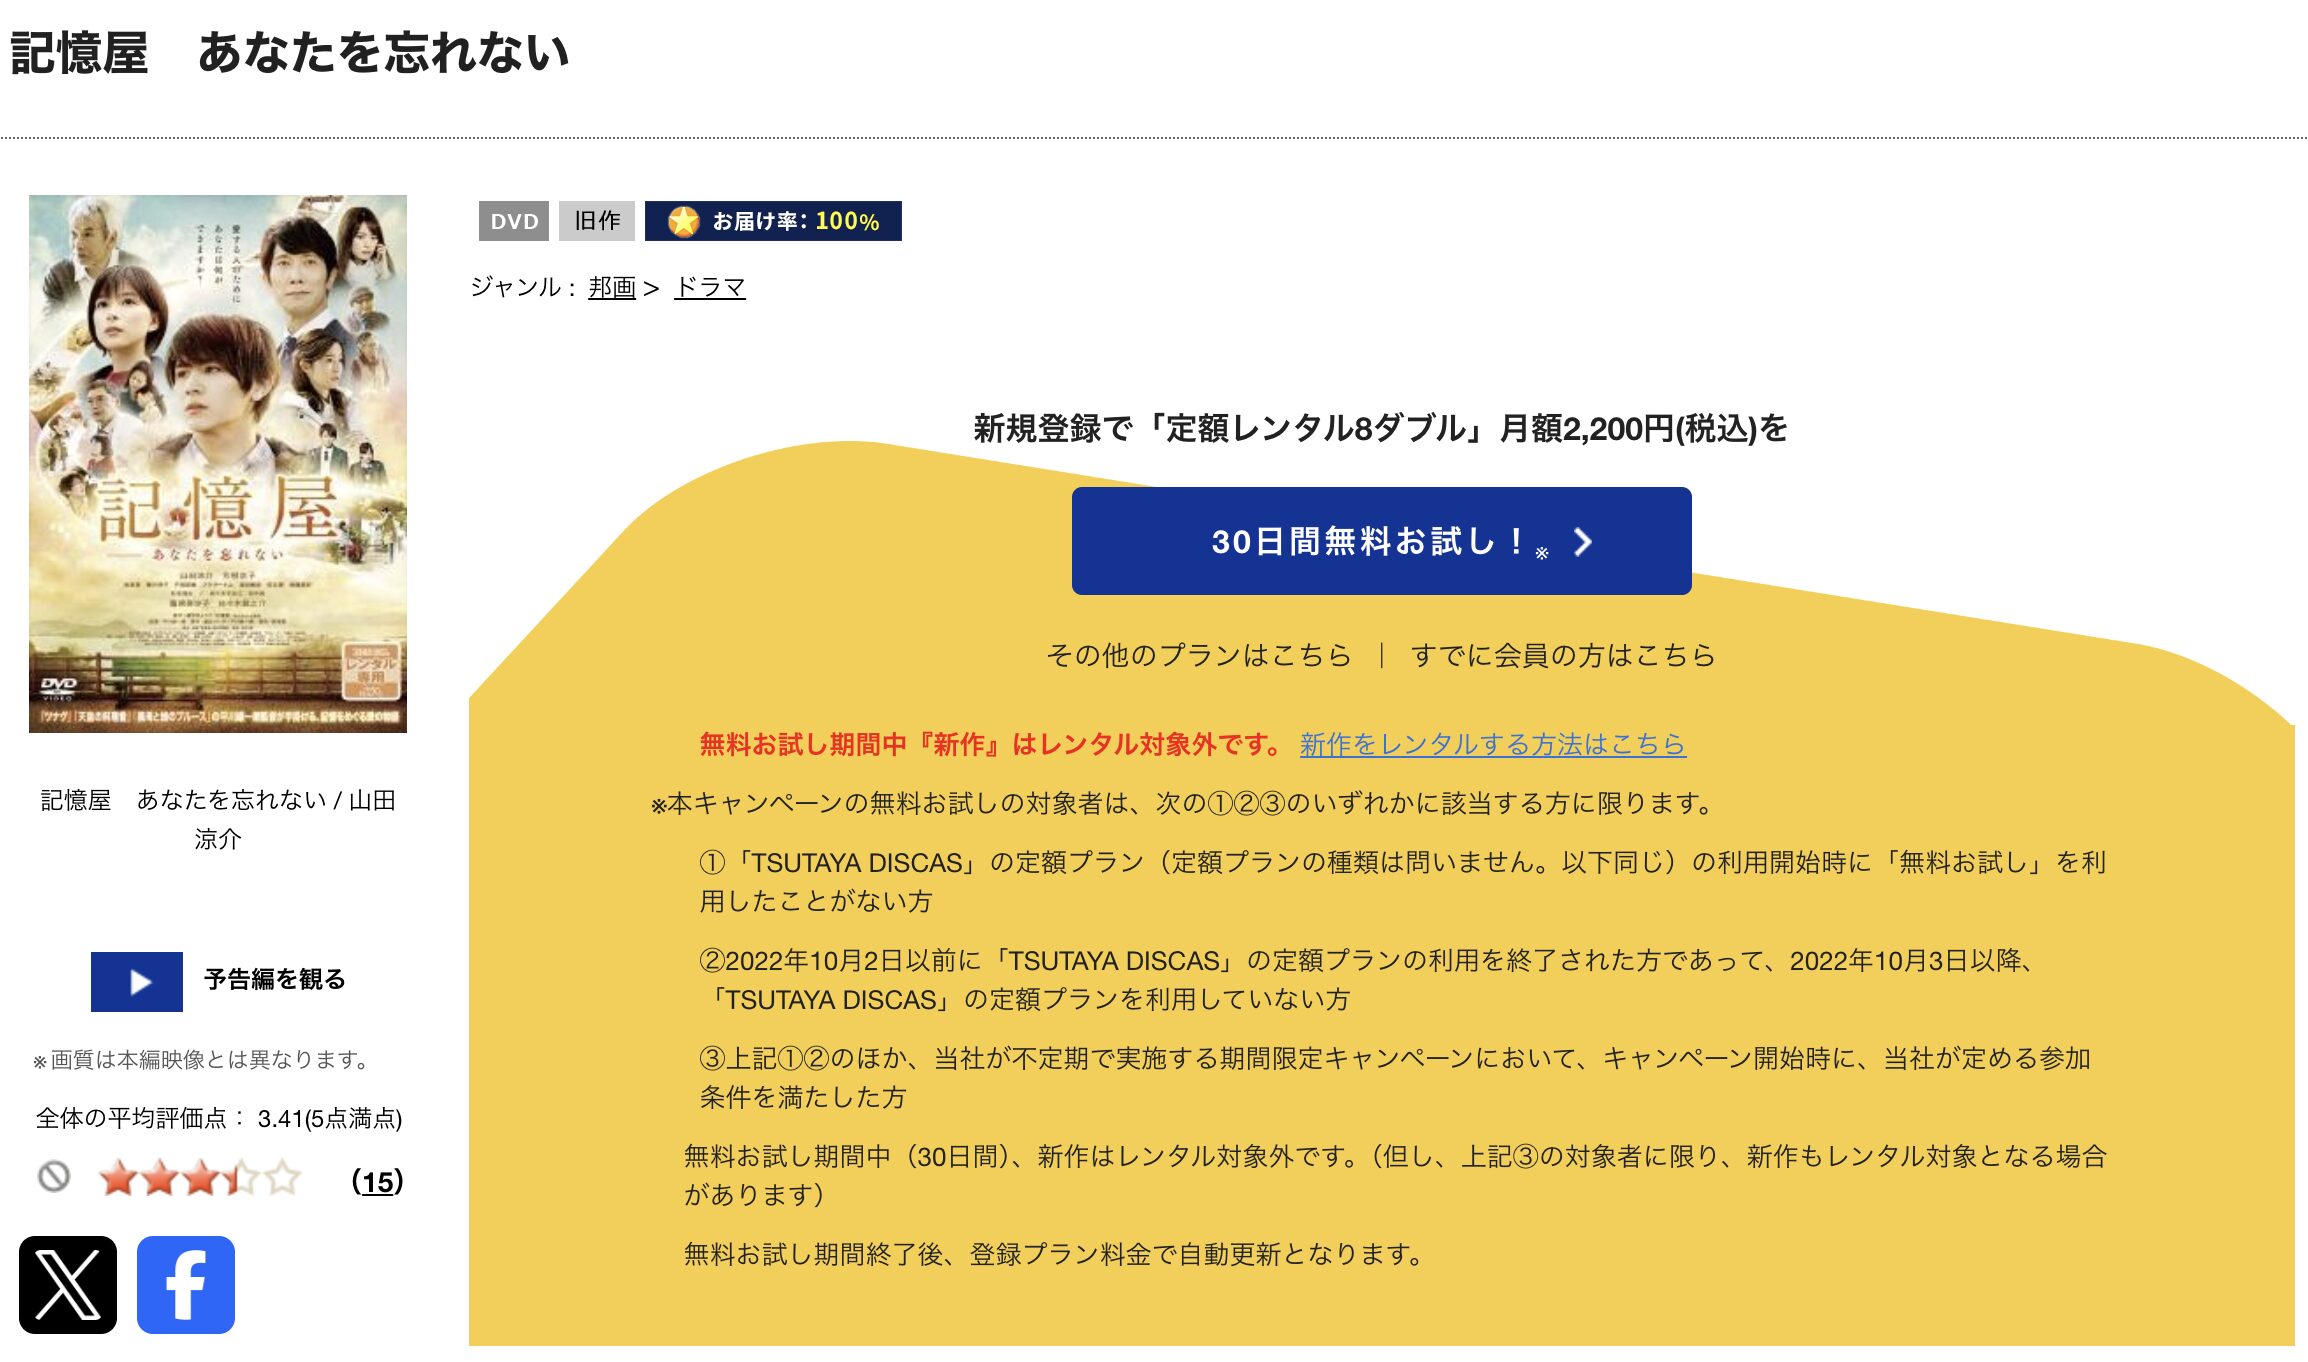Open the (15) reviews link
This screenshot has width=2308, height=1362.
(377, 1181)
